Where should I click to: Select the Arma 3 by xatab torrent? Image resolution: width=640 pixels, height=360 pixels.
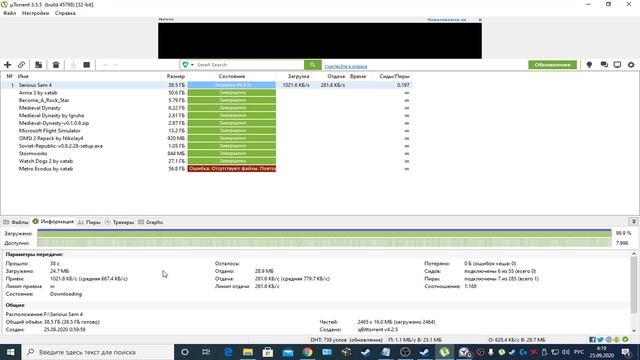click(x=38, y=93)
